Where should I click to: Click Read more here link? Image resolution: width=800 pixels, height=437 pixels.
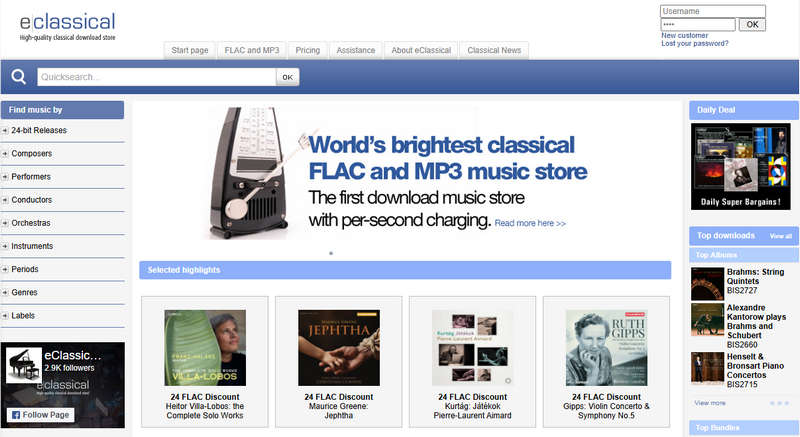tap(530, 223)
